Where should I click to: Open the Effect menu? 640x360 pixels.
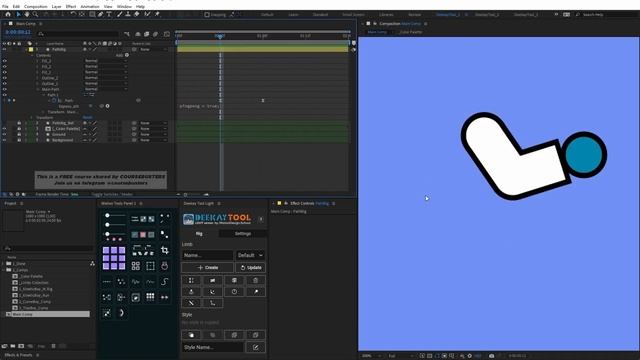[71, 7]
